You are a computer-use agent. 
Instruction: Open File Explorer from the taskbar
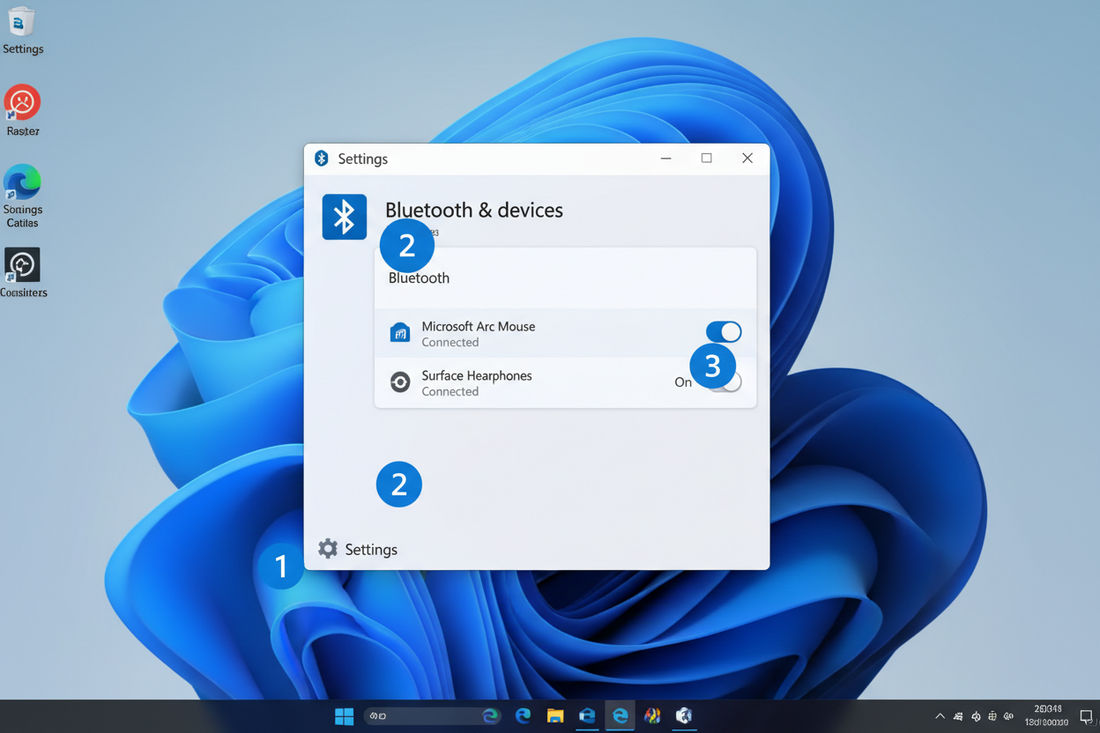[555, 716]
